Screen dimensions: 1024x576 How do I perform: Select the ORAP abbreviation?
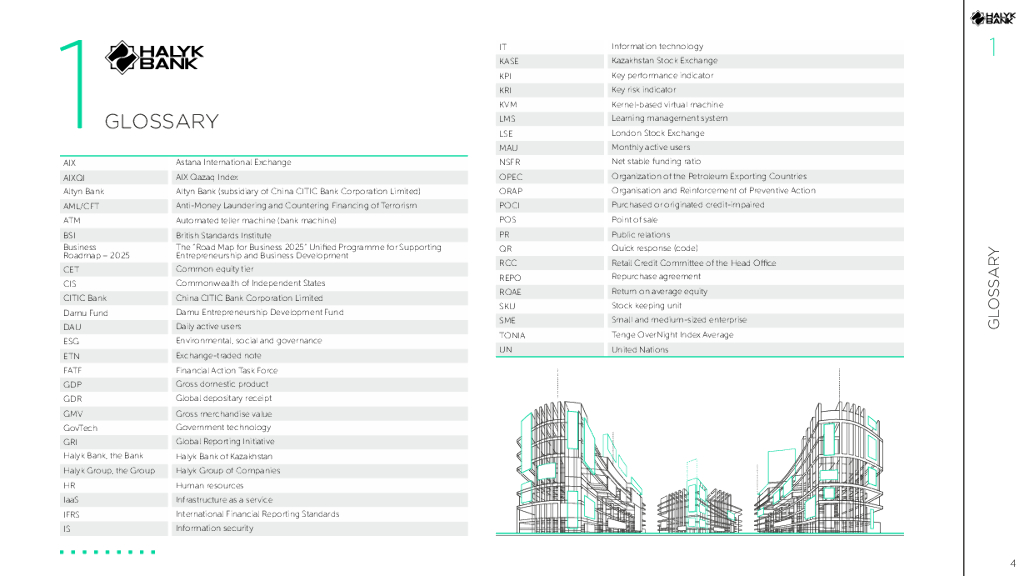511,191
